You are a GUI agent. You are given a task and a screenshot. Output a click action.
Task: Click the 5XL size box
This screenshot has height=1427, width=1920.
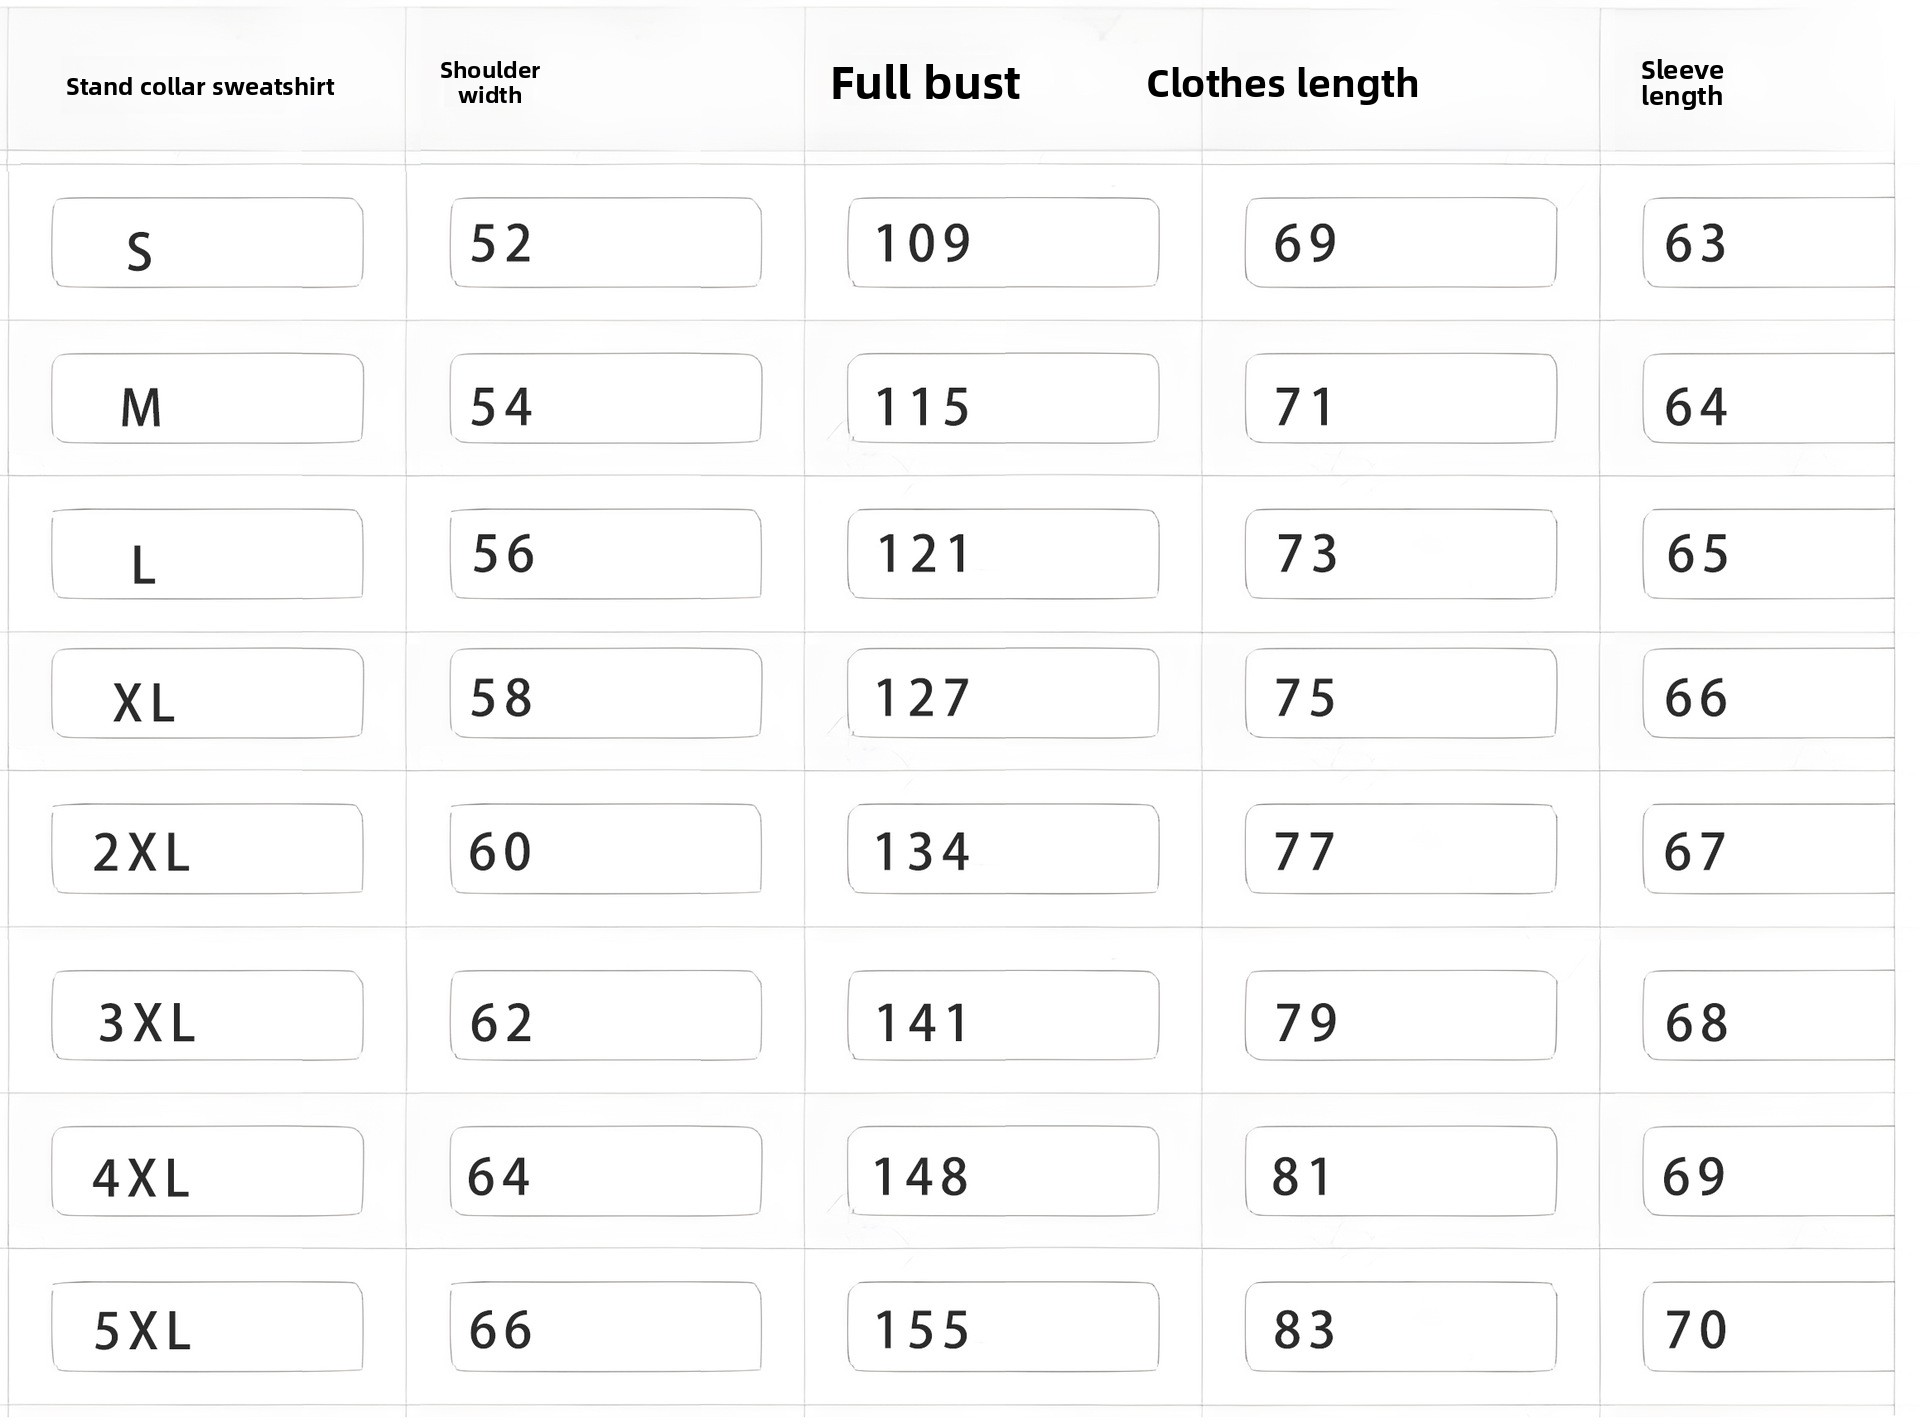(207, 1327)
